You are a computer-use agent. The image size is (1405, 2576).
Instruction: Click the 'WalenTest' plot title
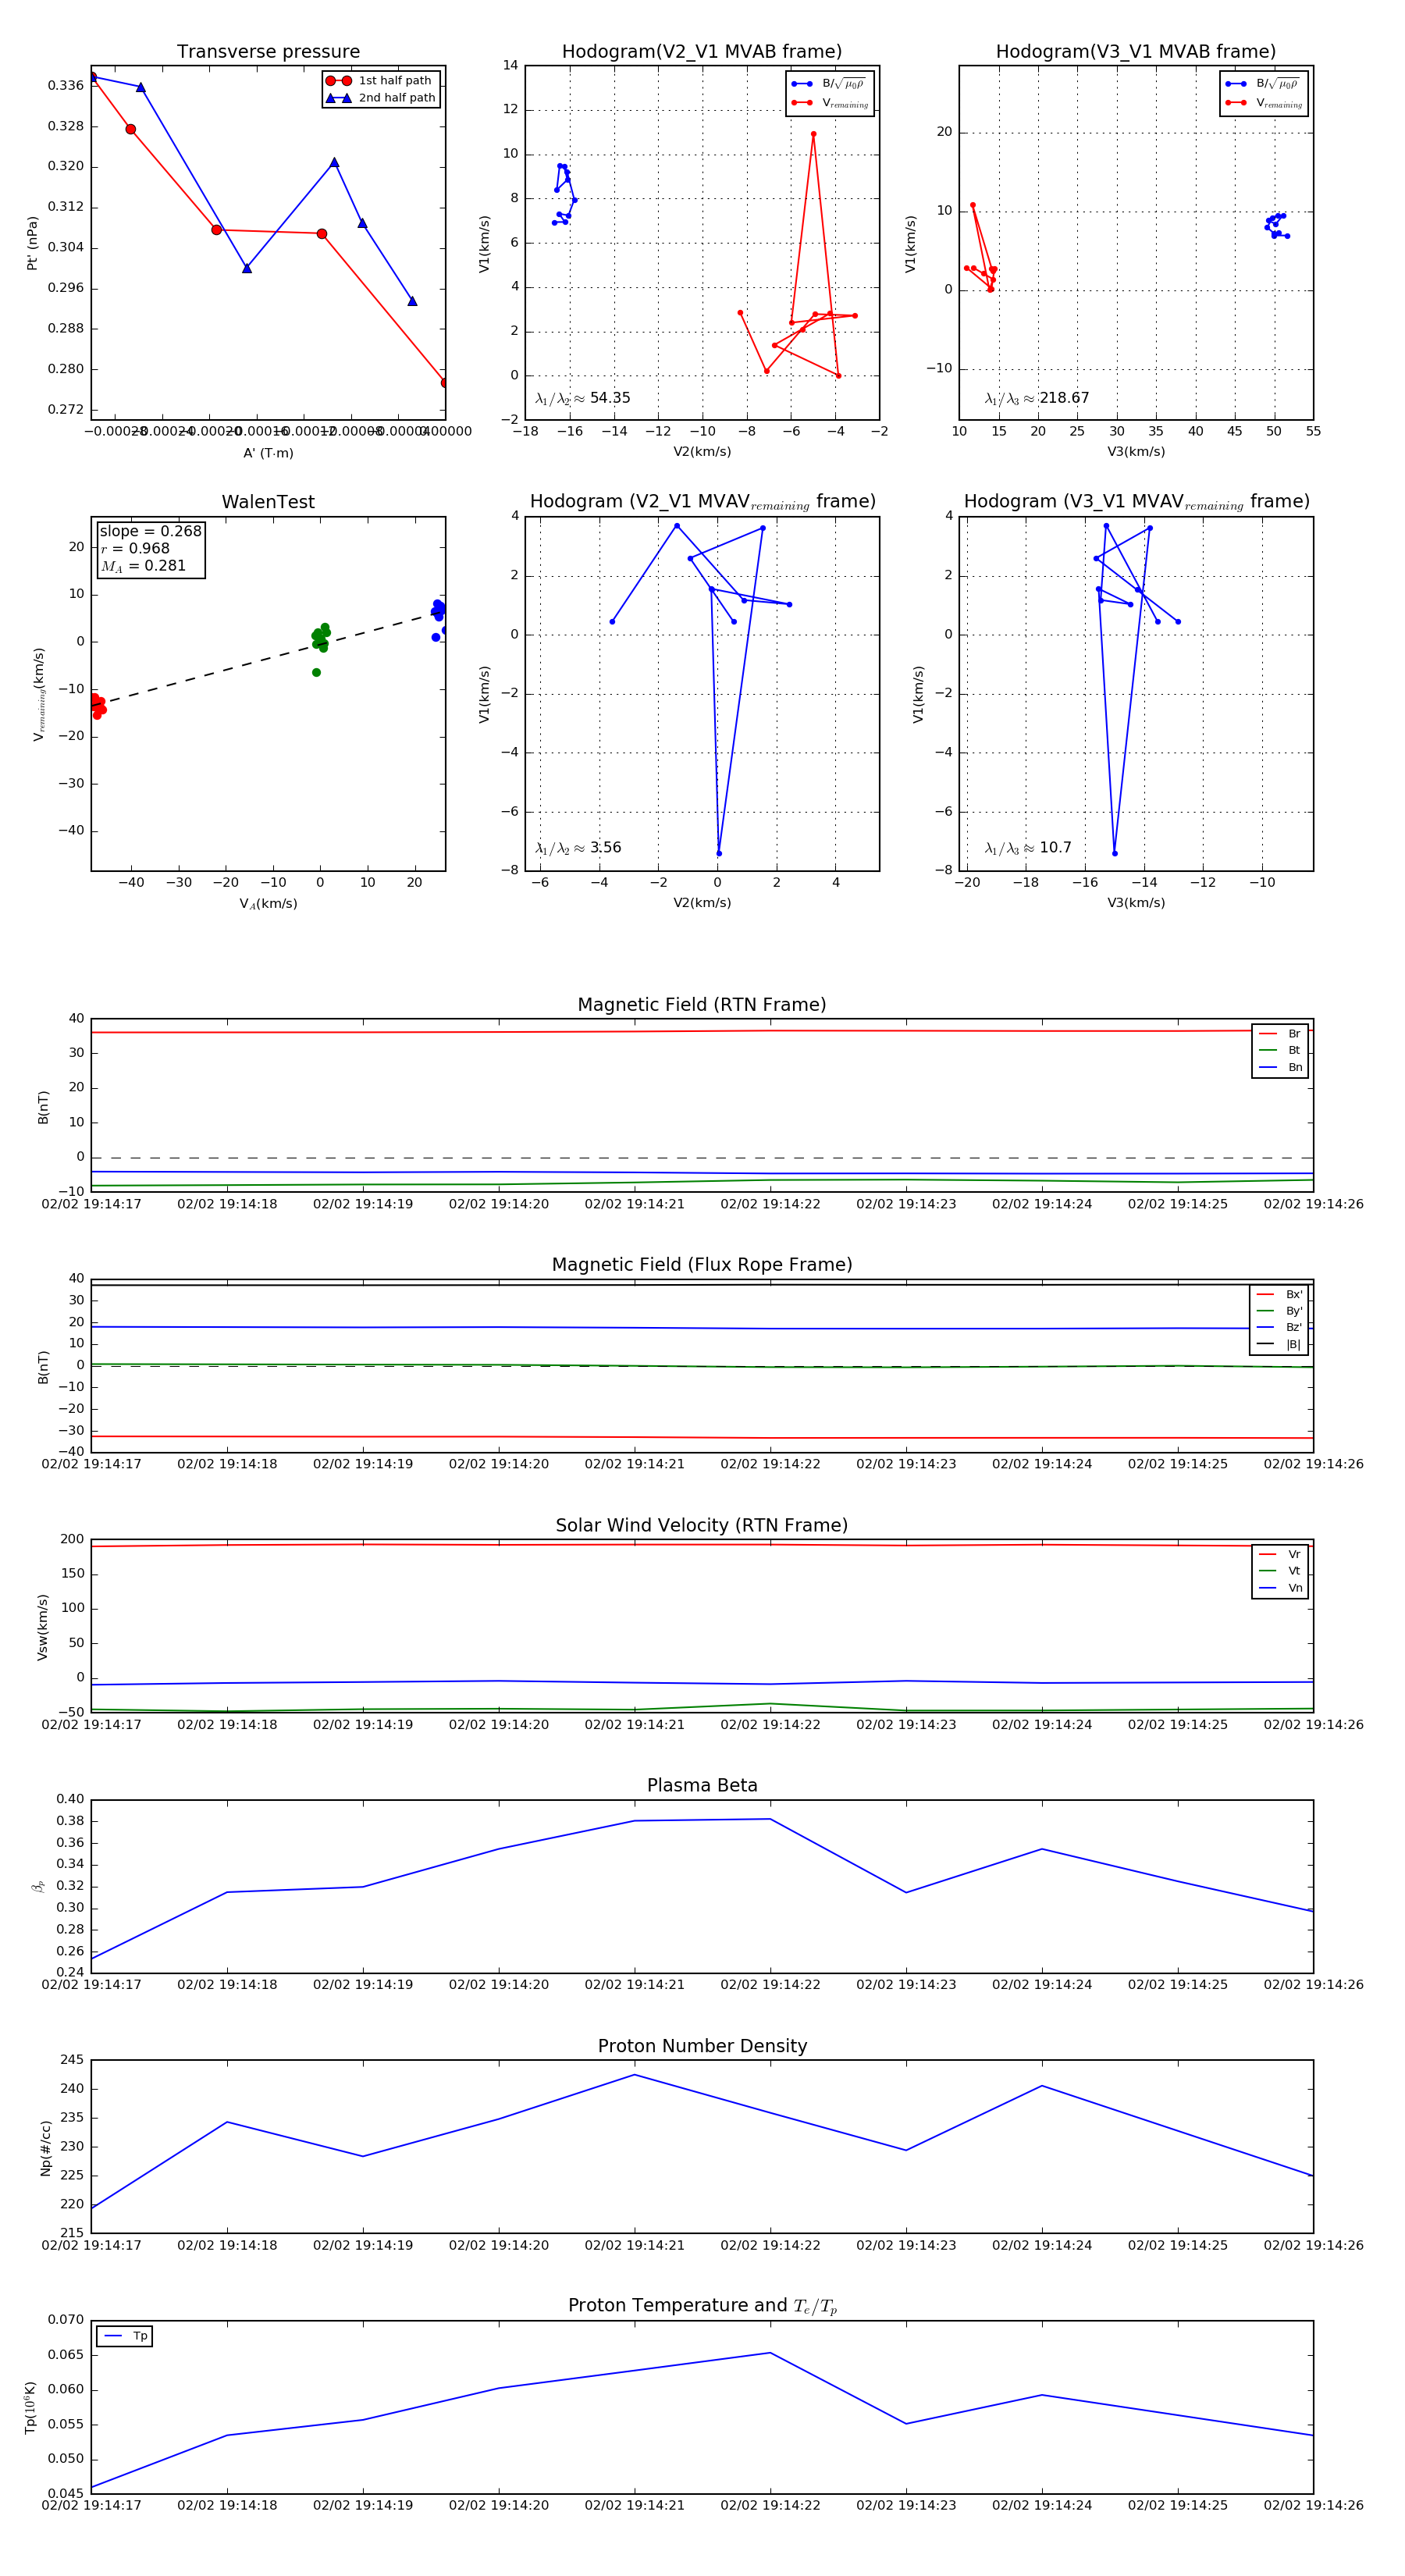(x=268, y=502)
